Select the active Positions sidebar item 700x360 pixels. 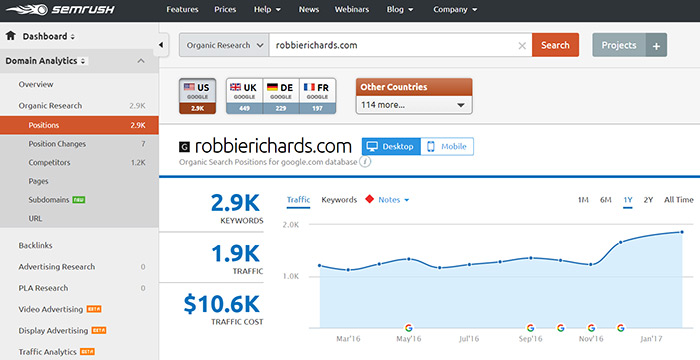pos(79,125)
